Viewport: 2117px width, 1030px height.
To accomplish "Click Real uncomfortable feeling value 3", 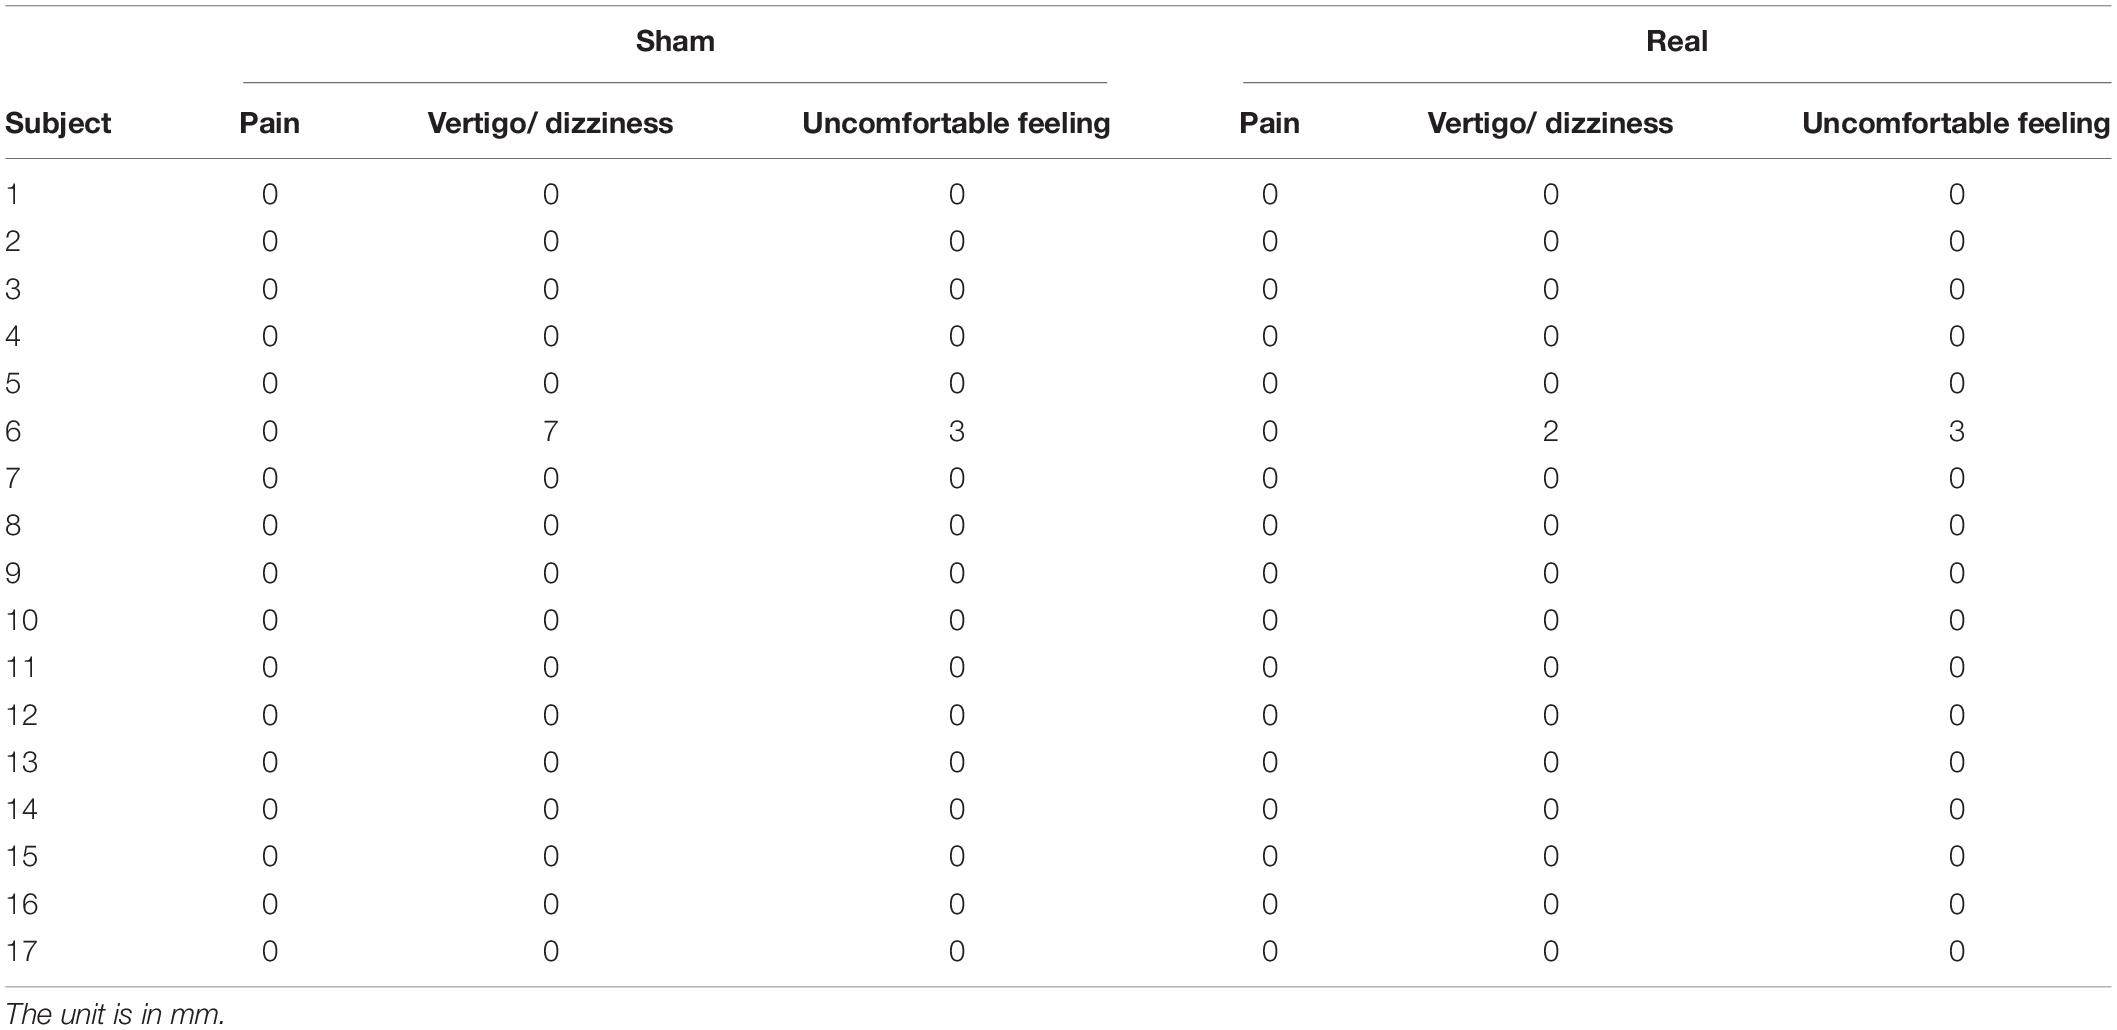I will (1957, 431).
